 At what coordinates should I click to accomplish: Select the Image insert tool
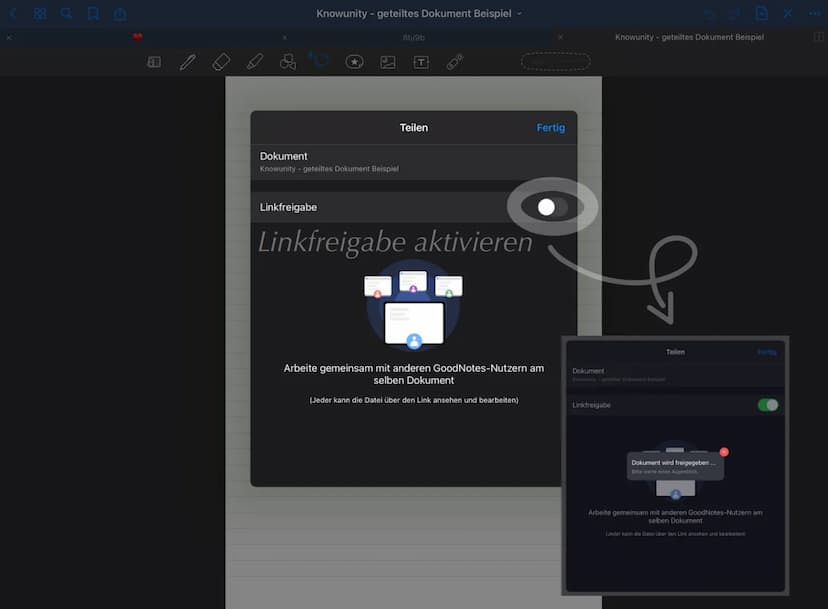pyautogui.click(x=388, y=62)
